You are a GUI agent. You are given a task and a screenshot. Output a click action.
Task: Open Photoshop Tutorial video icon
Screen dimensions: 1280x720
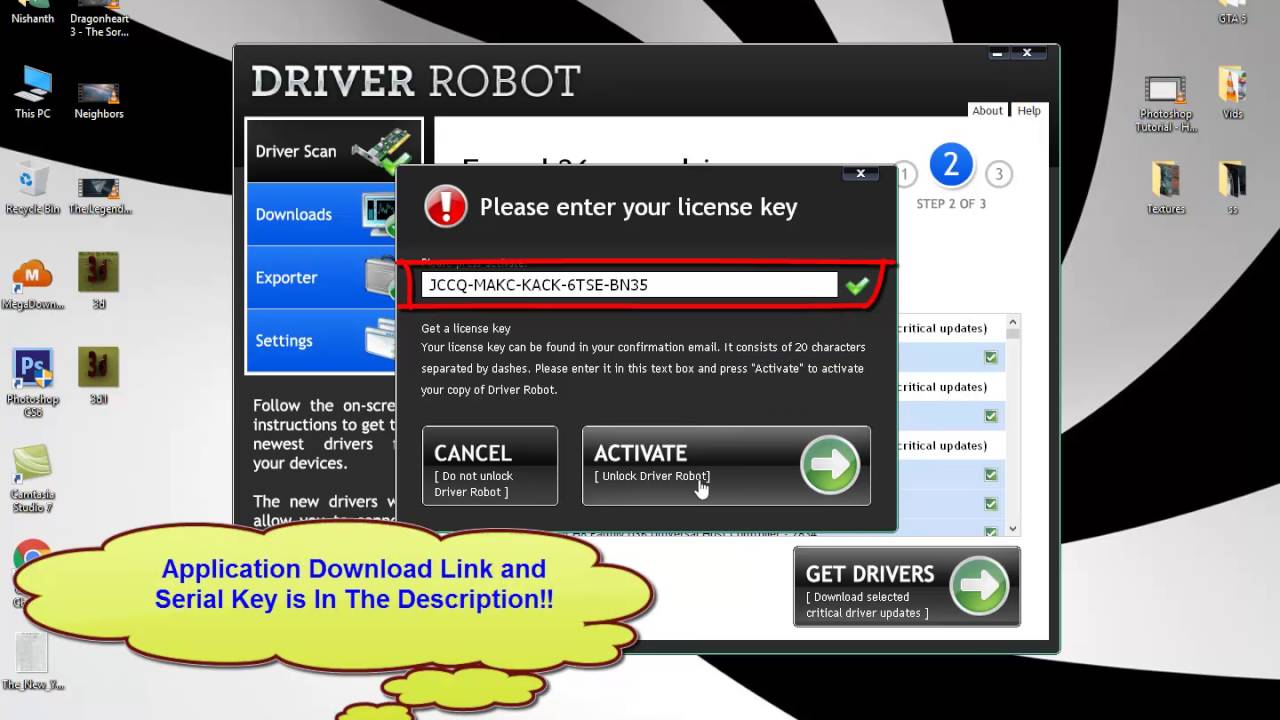(x=1166, y=104)
